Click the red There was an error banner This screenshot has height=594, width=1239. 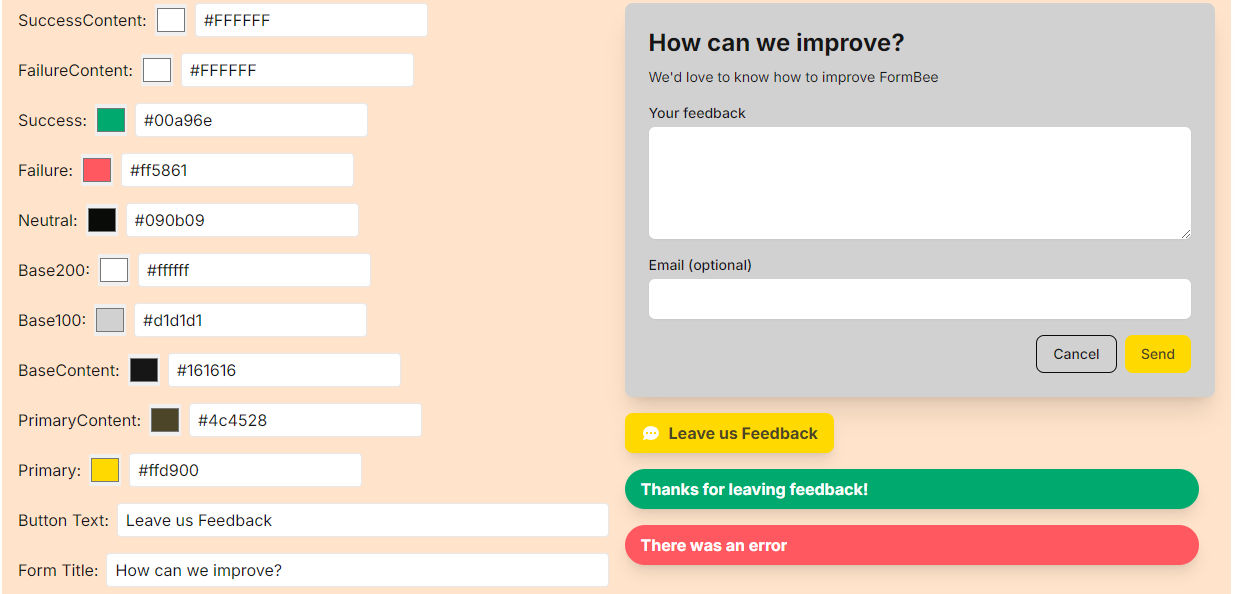coord(911,545)
